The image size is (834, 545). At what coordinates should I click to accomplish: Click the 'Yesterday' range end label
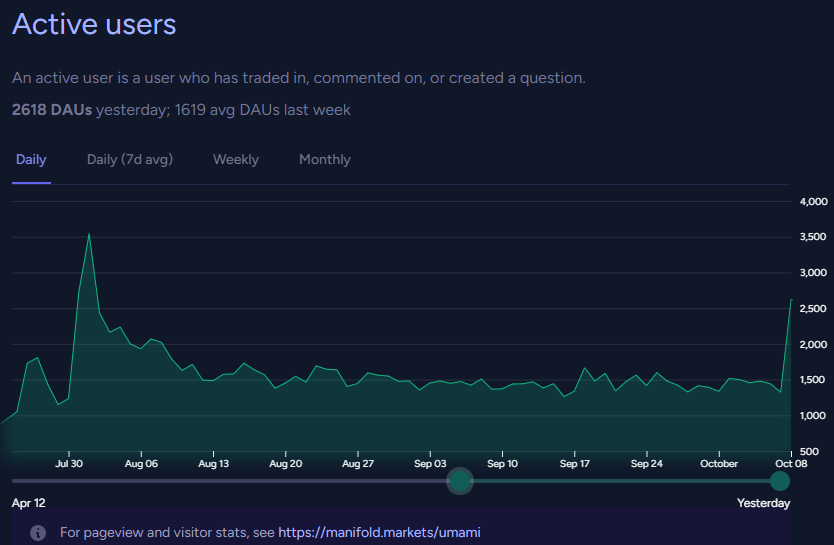[763, 503]
